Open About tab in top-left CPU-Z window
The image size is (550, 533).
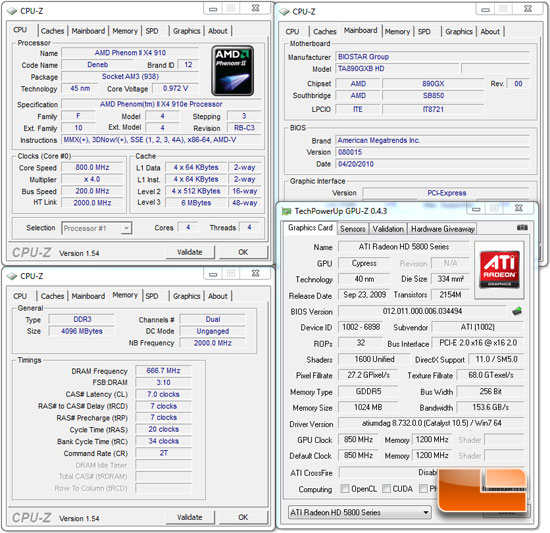point(218,31)
